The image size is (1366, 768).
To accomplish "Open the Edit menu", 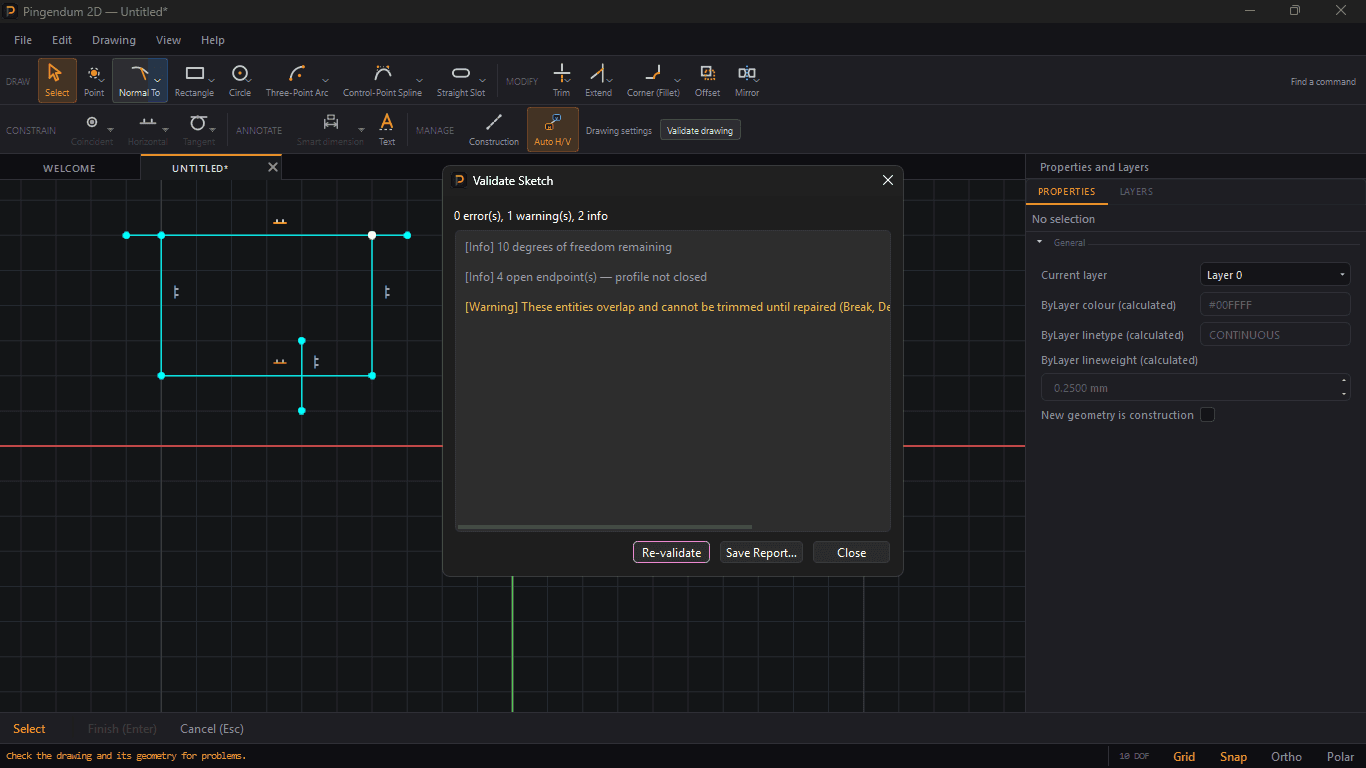I will [x=62, y=40].
